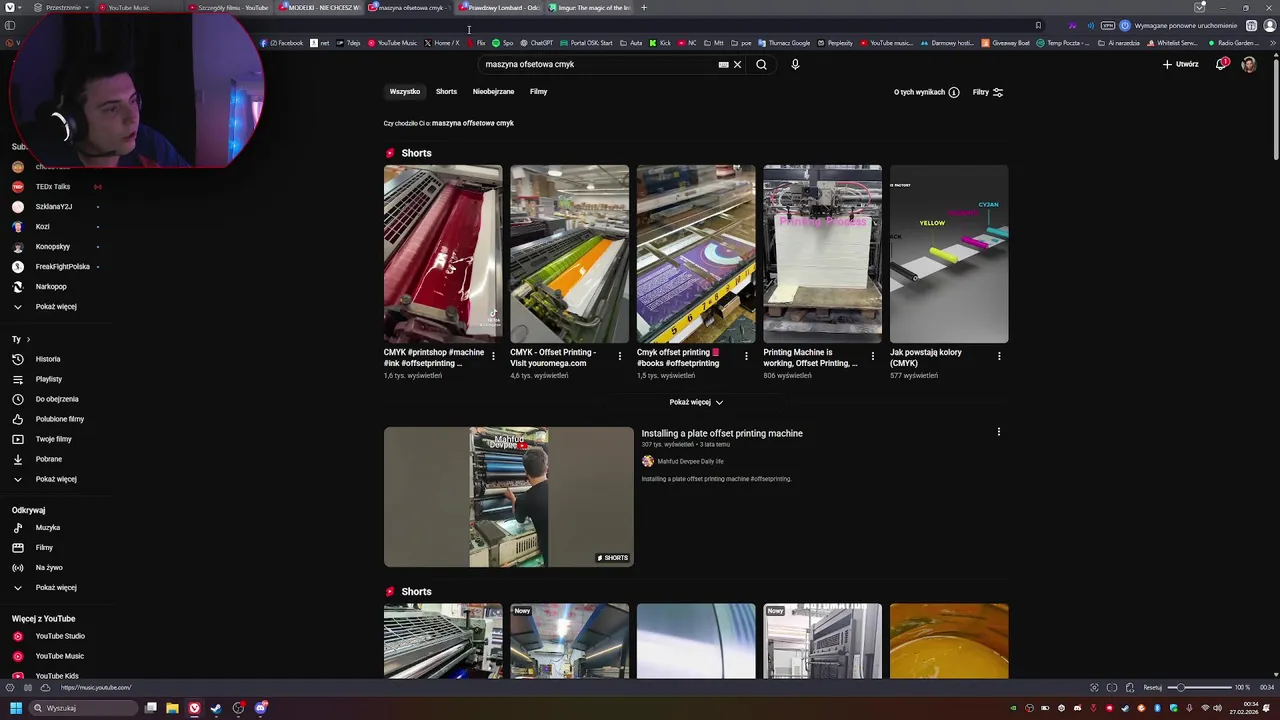The width and height of the screenshot is (1280, 720).
Task: Open Playlisty in sidebar
Action: click(49, 379)
